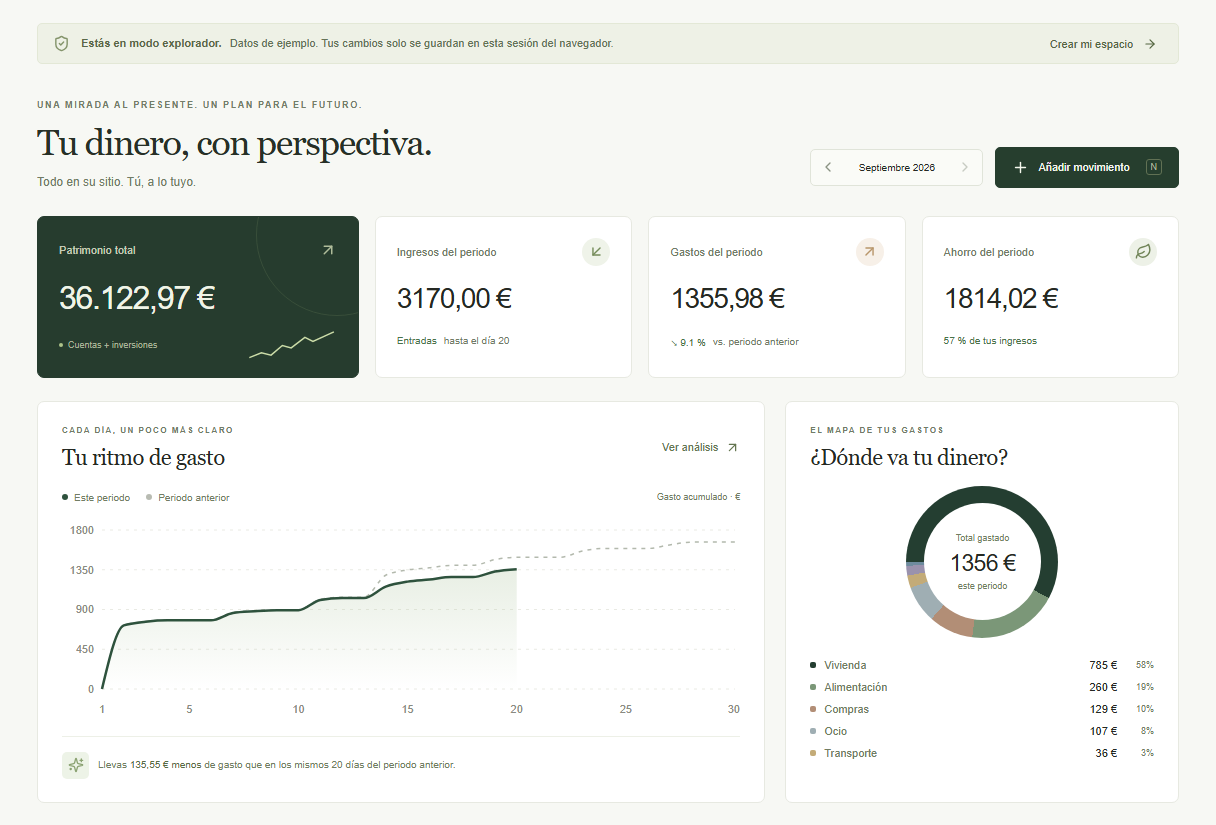This screenshot has width=1216, height=825.
Task: Click the "Tu ritmo de gasto" heading
Action: click(x=143, y=458)
